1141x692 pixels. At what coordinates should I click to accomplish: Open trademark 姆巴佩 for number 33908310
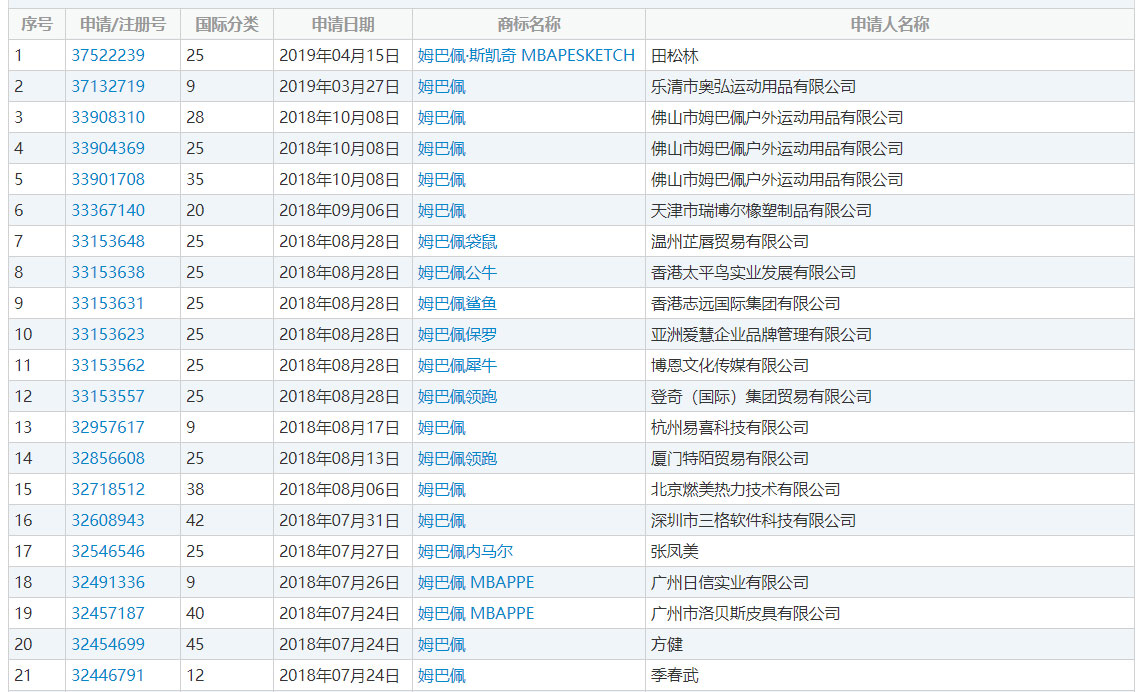tap(442, 117)
